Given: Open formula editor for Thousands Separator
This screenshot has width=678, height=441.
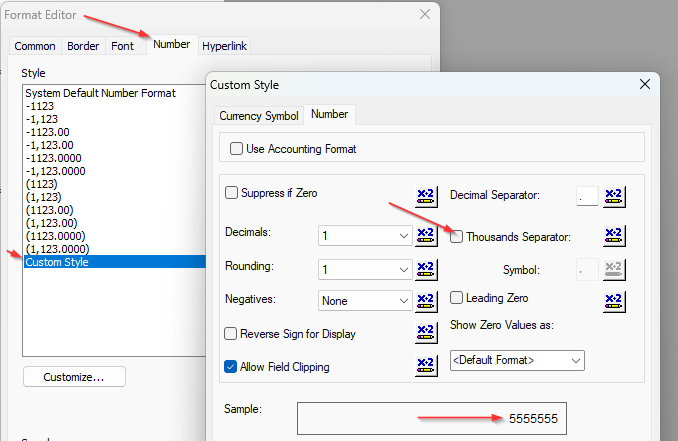Looking at the screenshot, I should 614,236.
